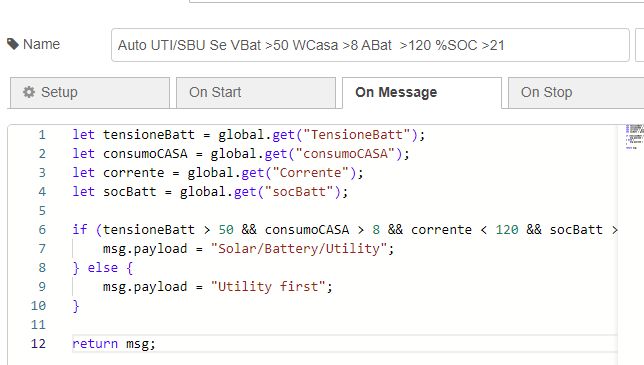Select the On Message tab

click(x=422, y=93)
